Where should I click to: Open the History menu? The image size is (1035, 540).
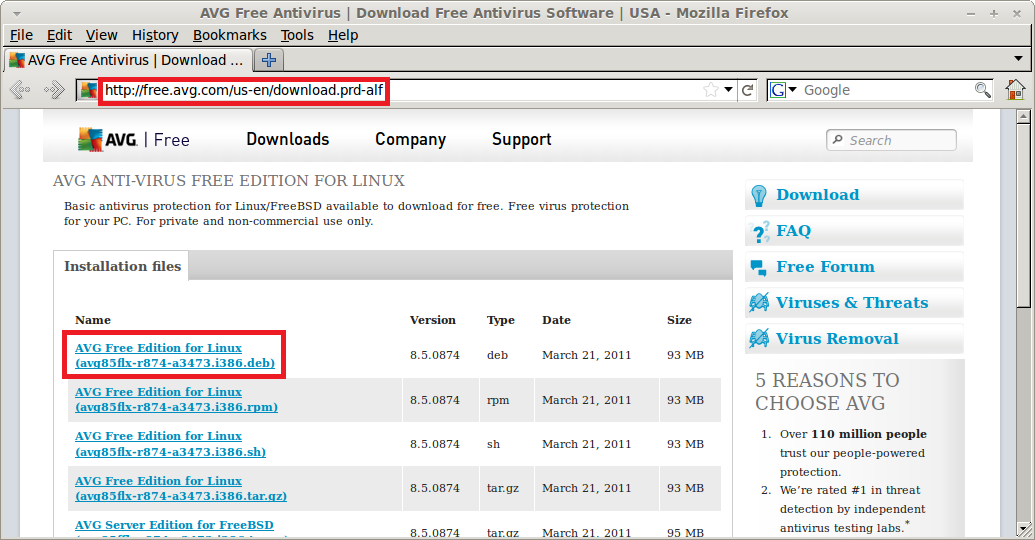(x=155, y=35)
